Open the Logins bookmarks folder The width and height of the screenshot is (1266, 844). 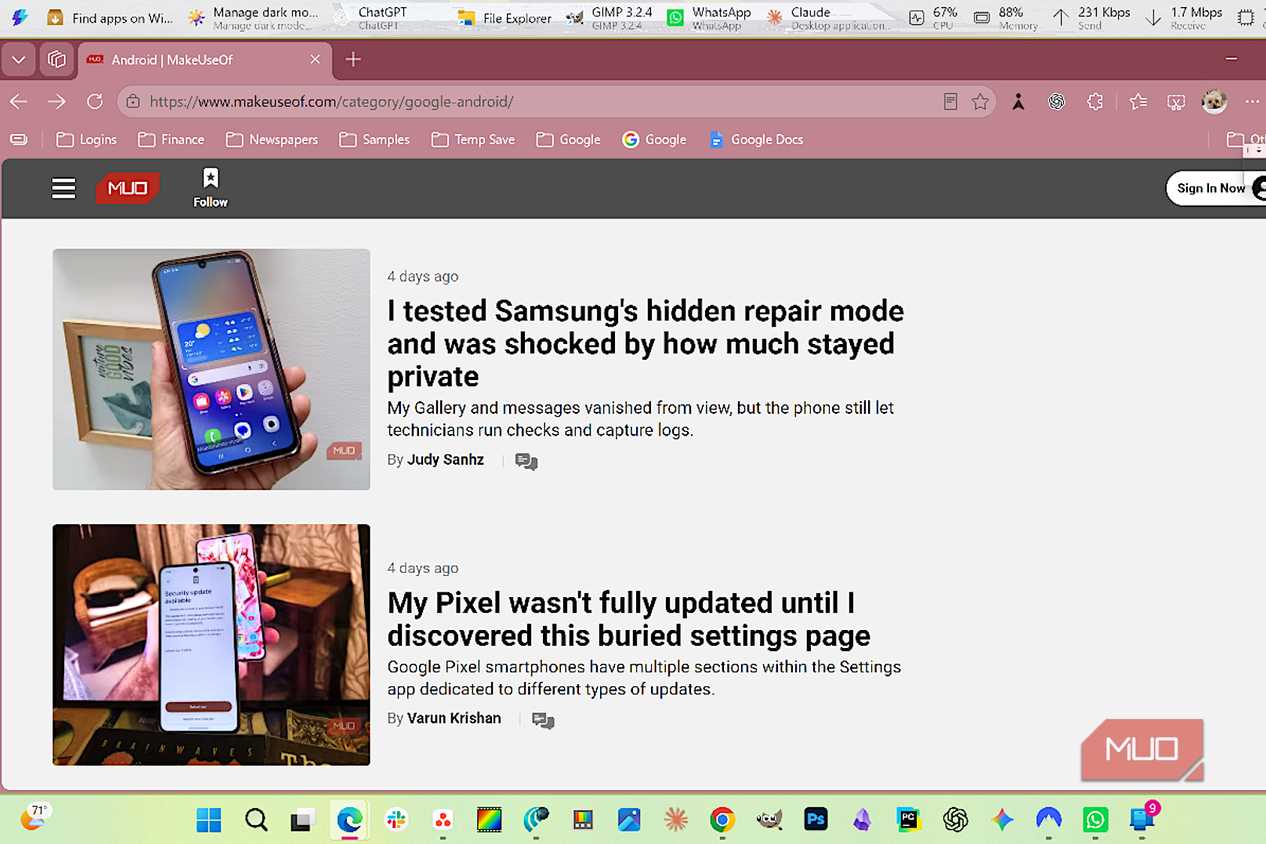pos(87,140)
